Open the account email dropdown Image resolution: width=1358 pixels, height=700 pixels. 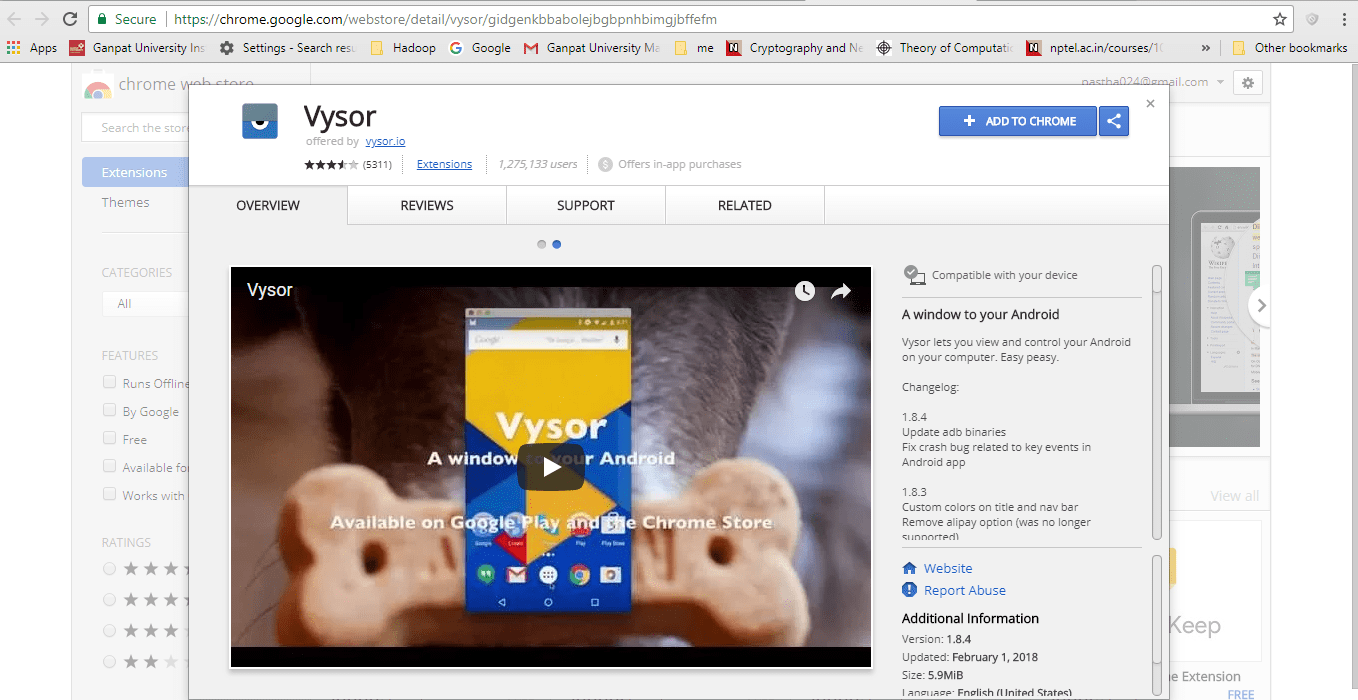click(x=1153, y=82)
